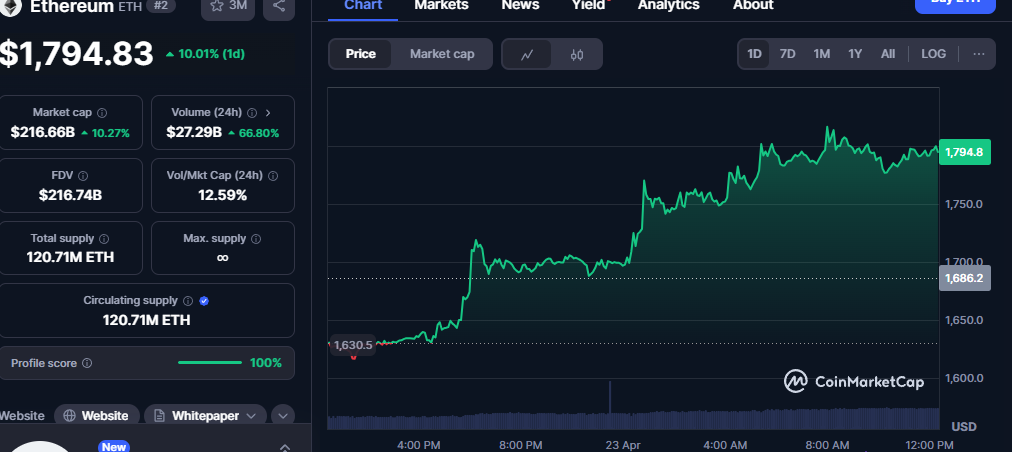The image size is (1012, 452).
Task: Select the Price toggle
Action: click(361, 54)
